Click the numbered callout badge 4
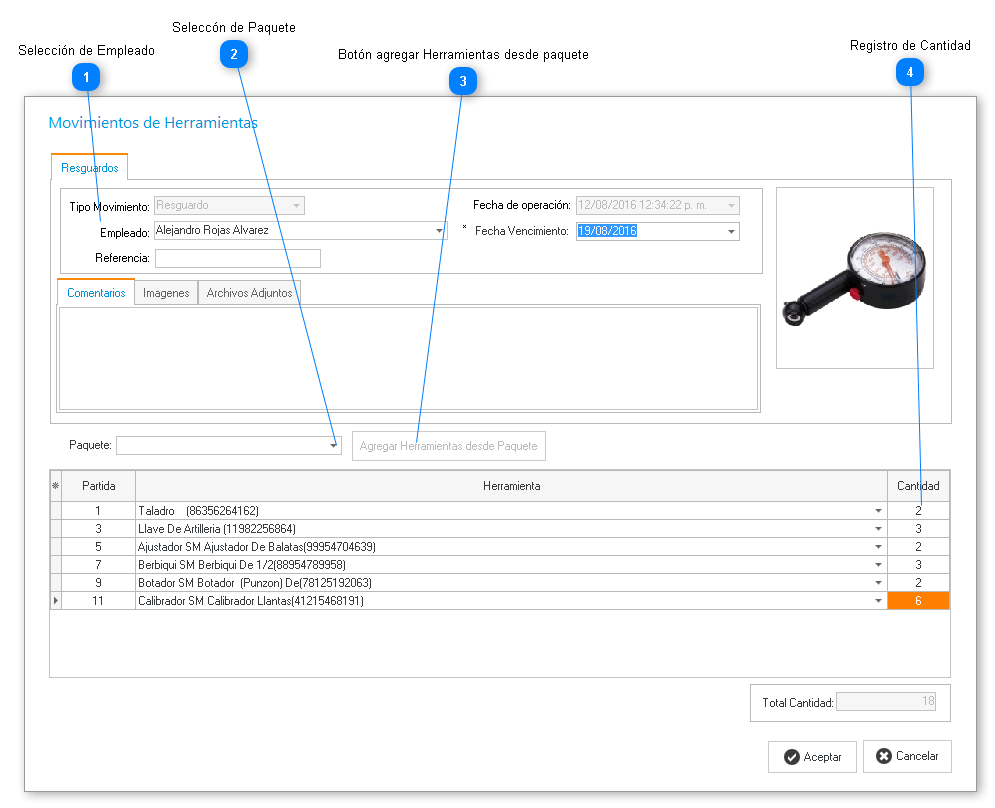The image size is (995, 808). pyautogui.click(x=909, y=72)
